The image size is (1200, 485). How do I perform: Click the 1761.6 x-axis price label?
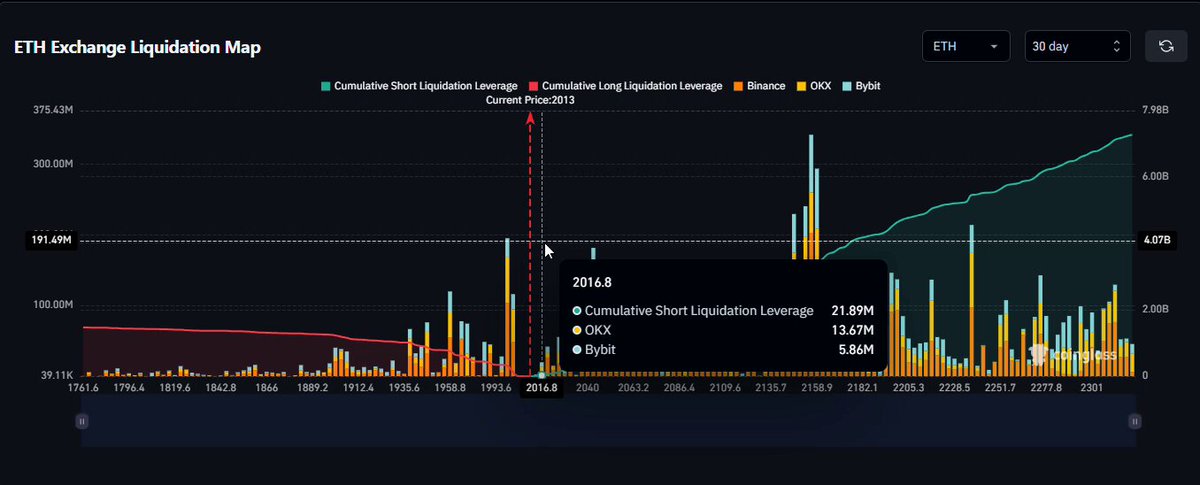[x=83, y=387]
